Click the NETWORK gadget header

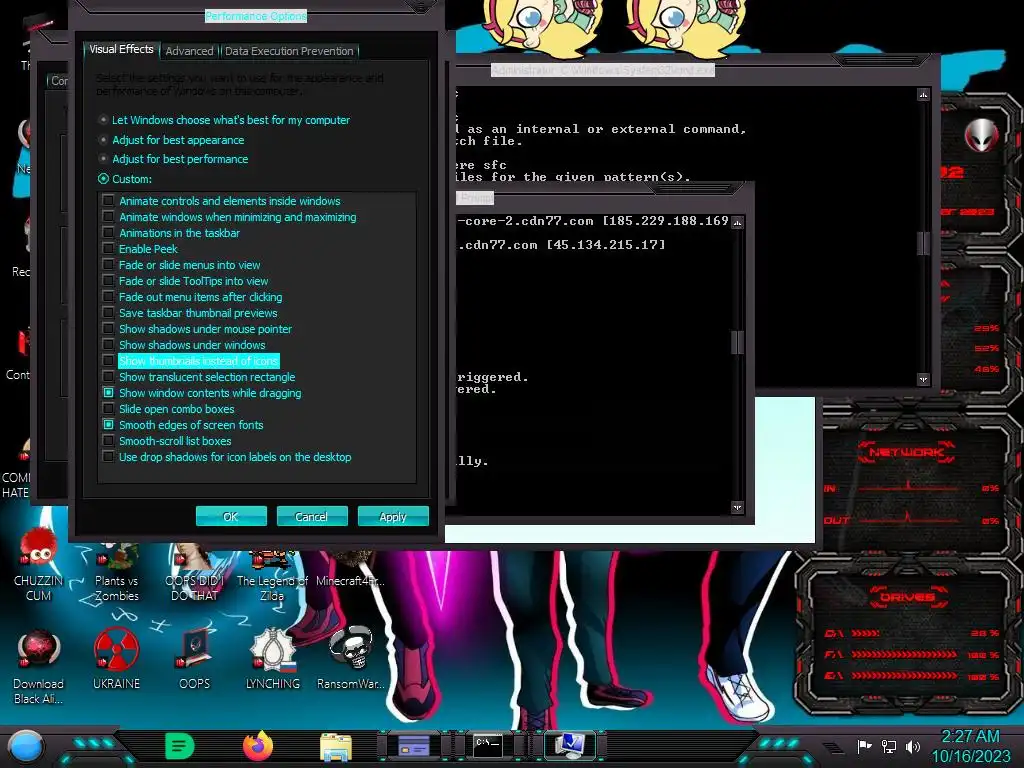(906, 452)
